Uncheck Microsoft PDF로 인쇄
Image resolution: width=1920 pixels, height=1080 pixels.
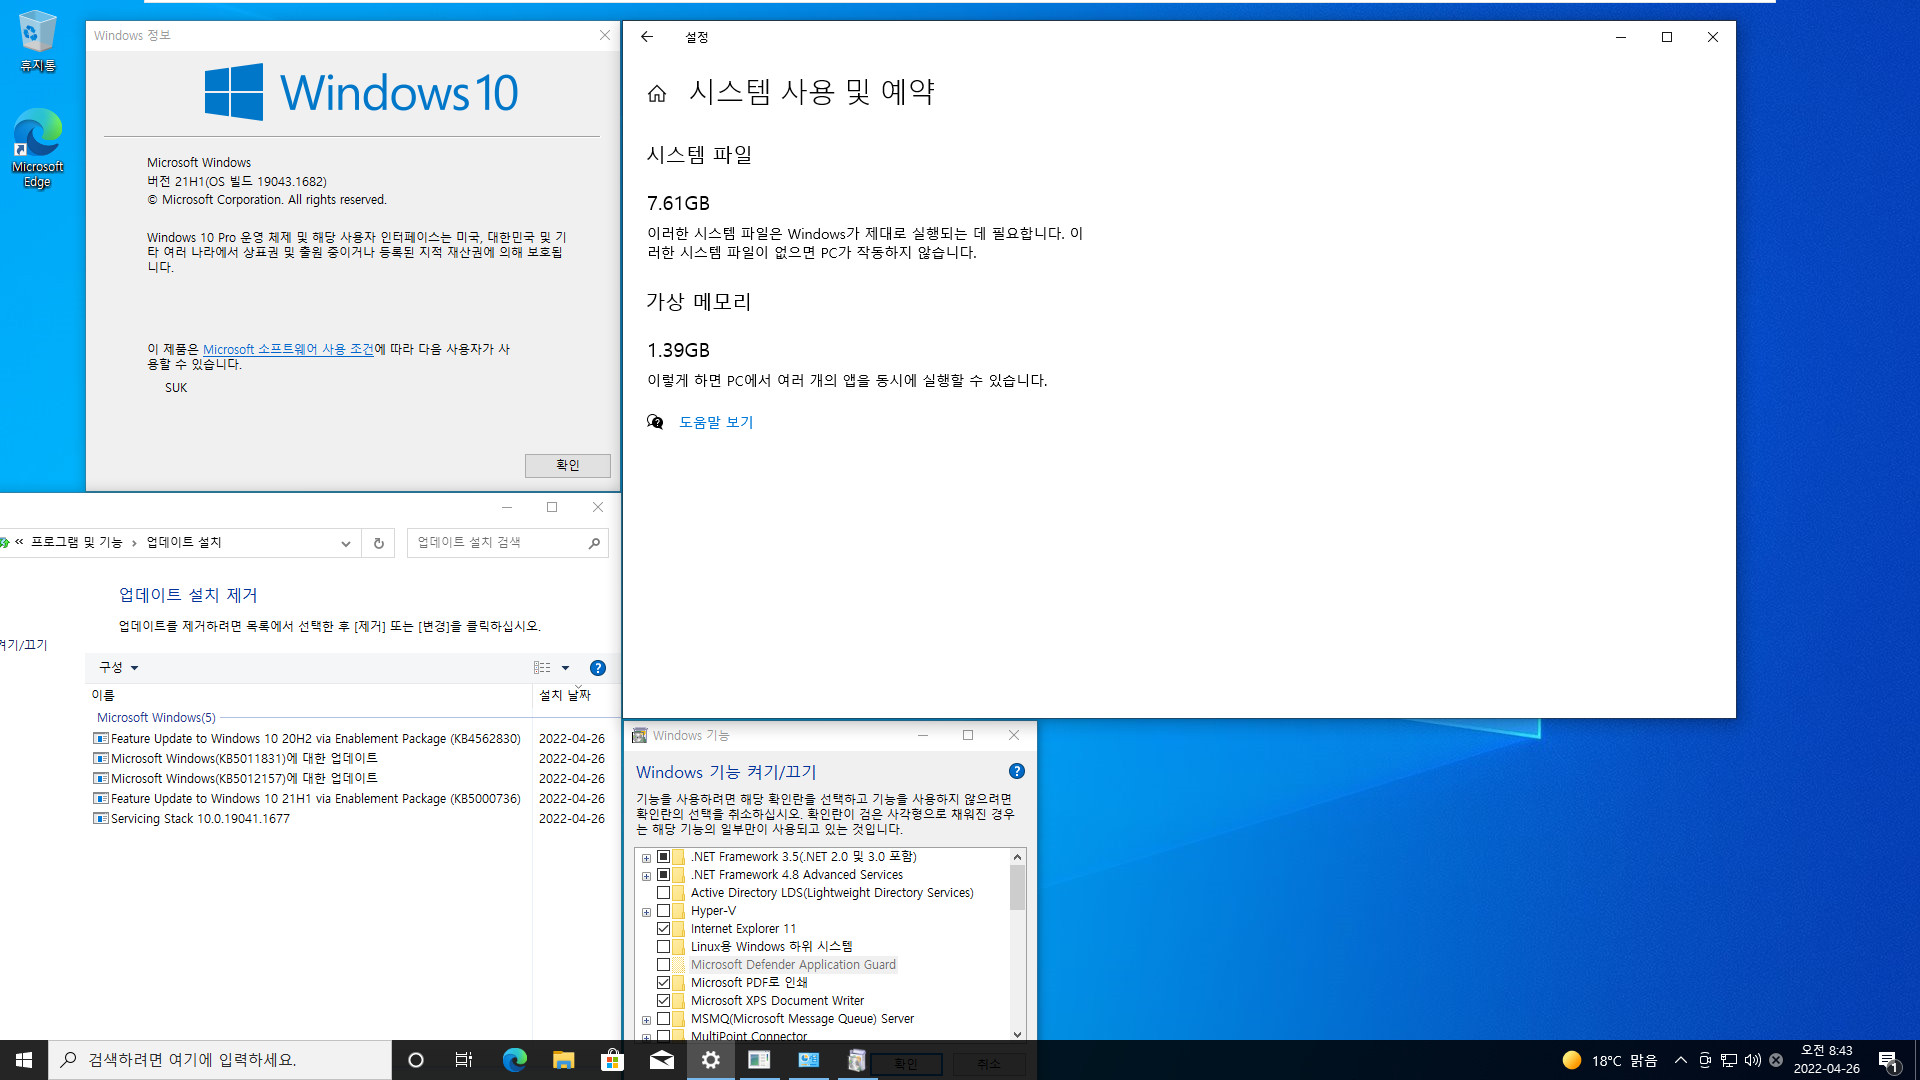(x=663, y=983)
